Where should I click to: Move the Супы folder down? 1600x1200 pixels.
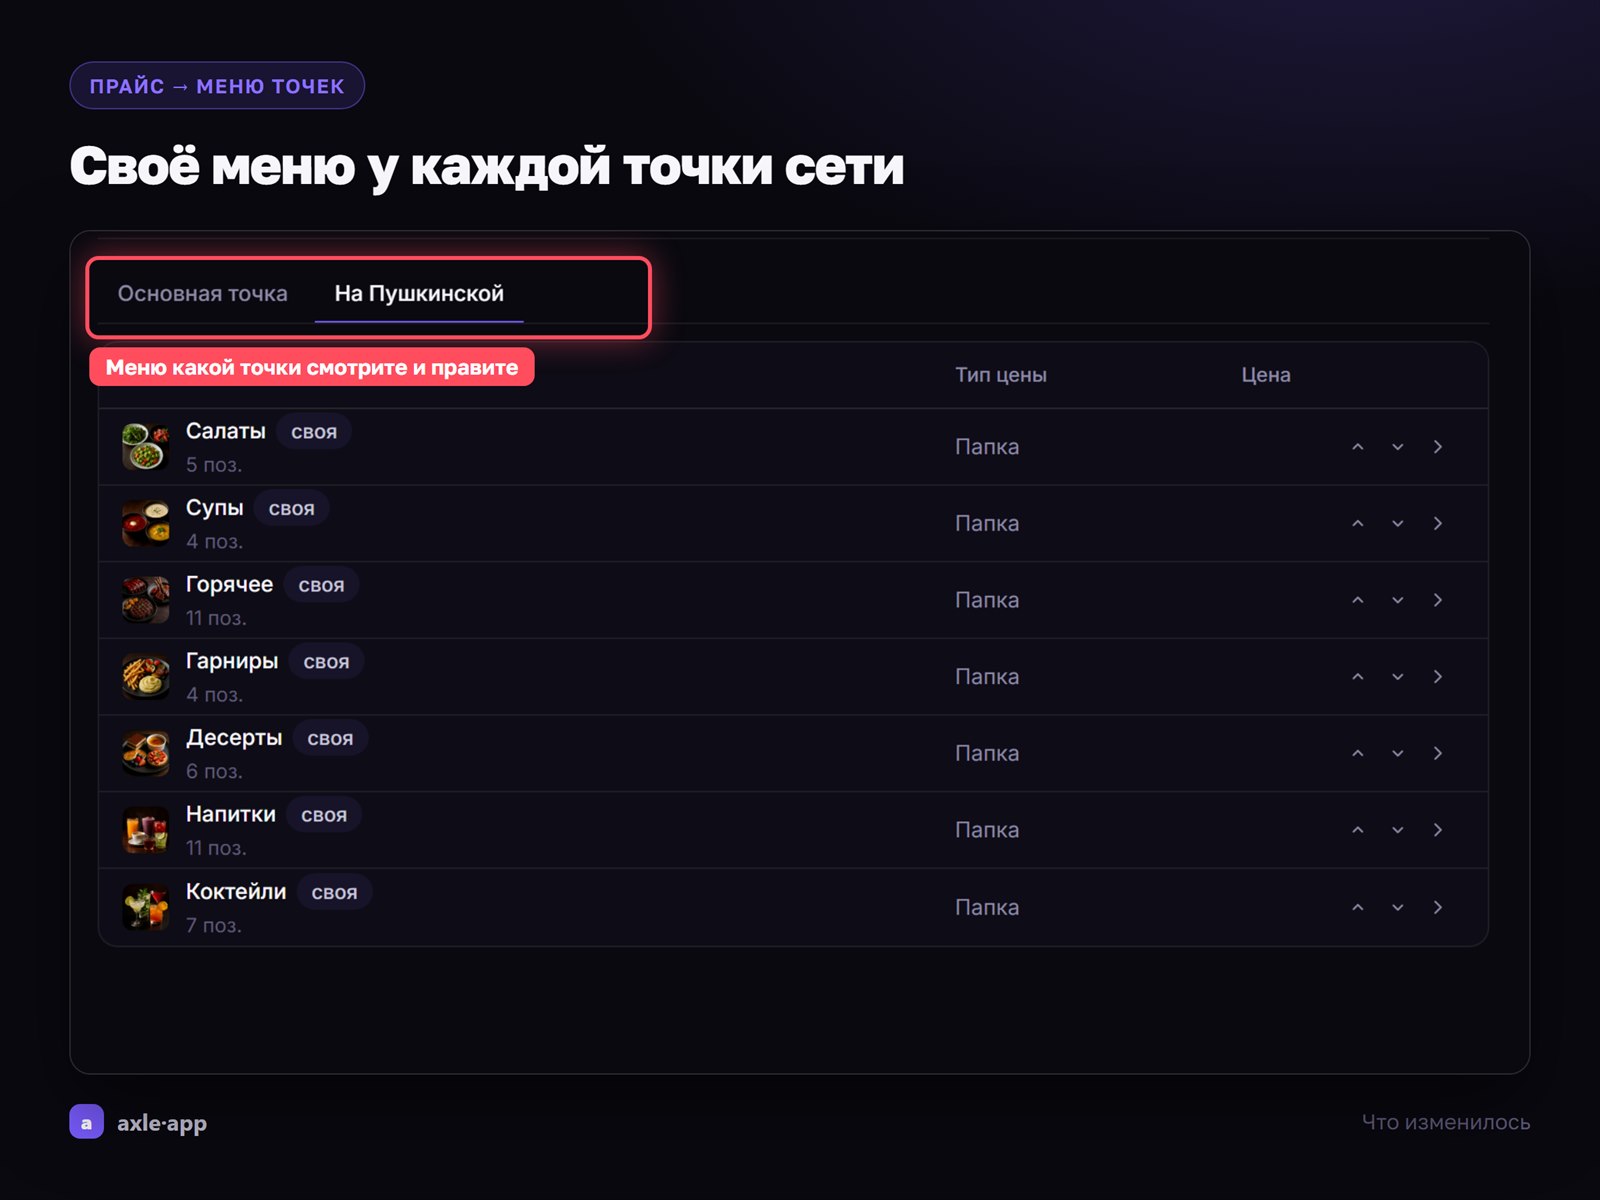click(x=1398, y=524)
